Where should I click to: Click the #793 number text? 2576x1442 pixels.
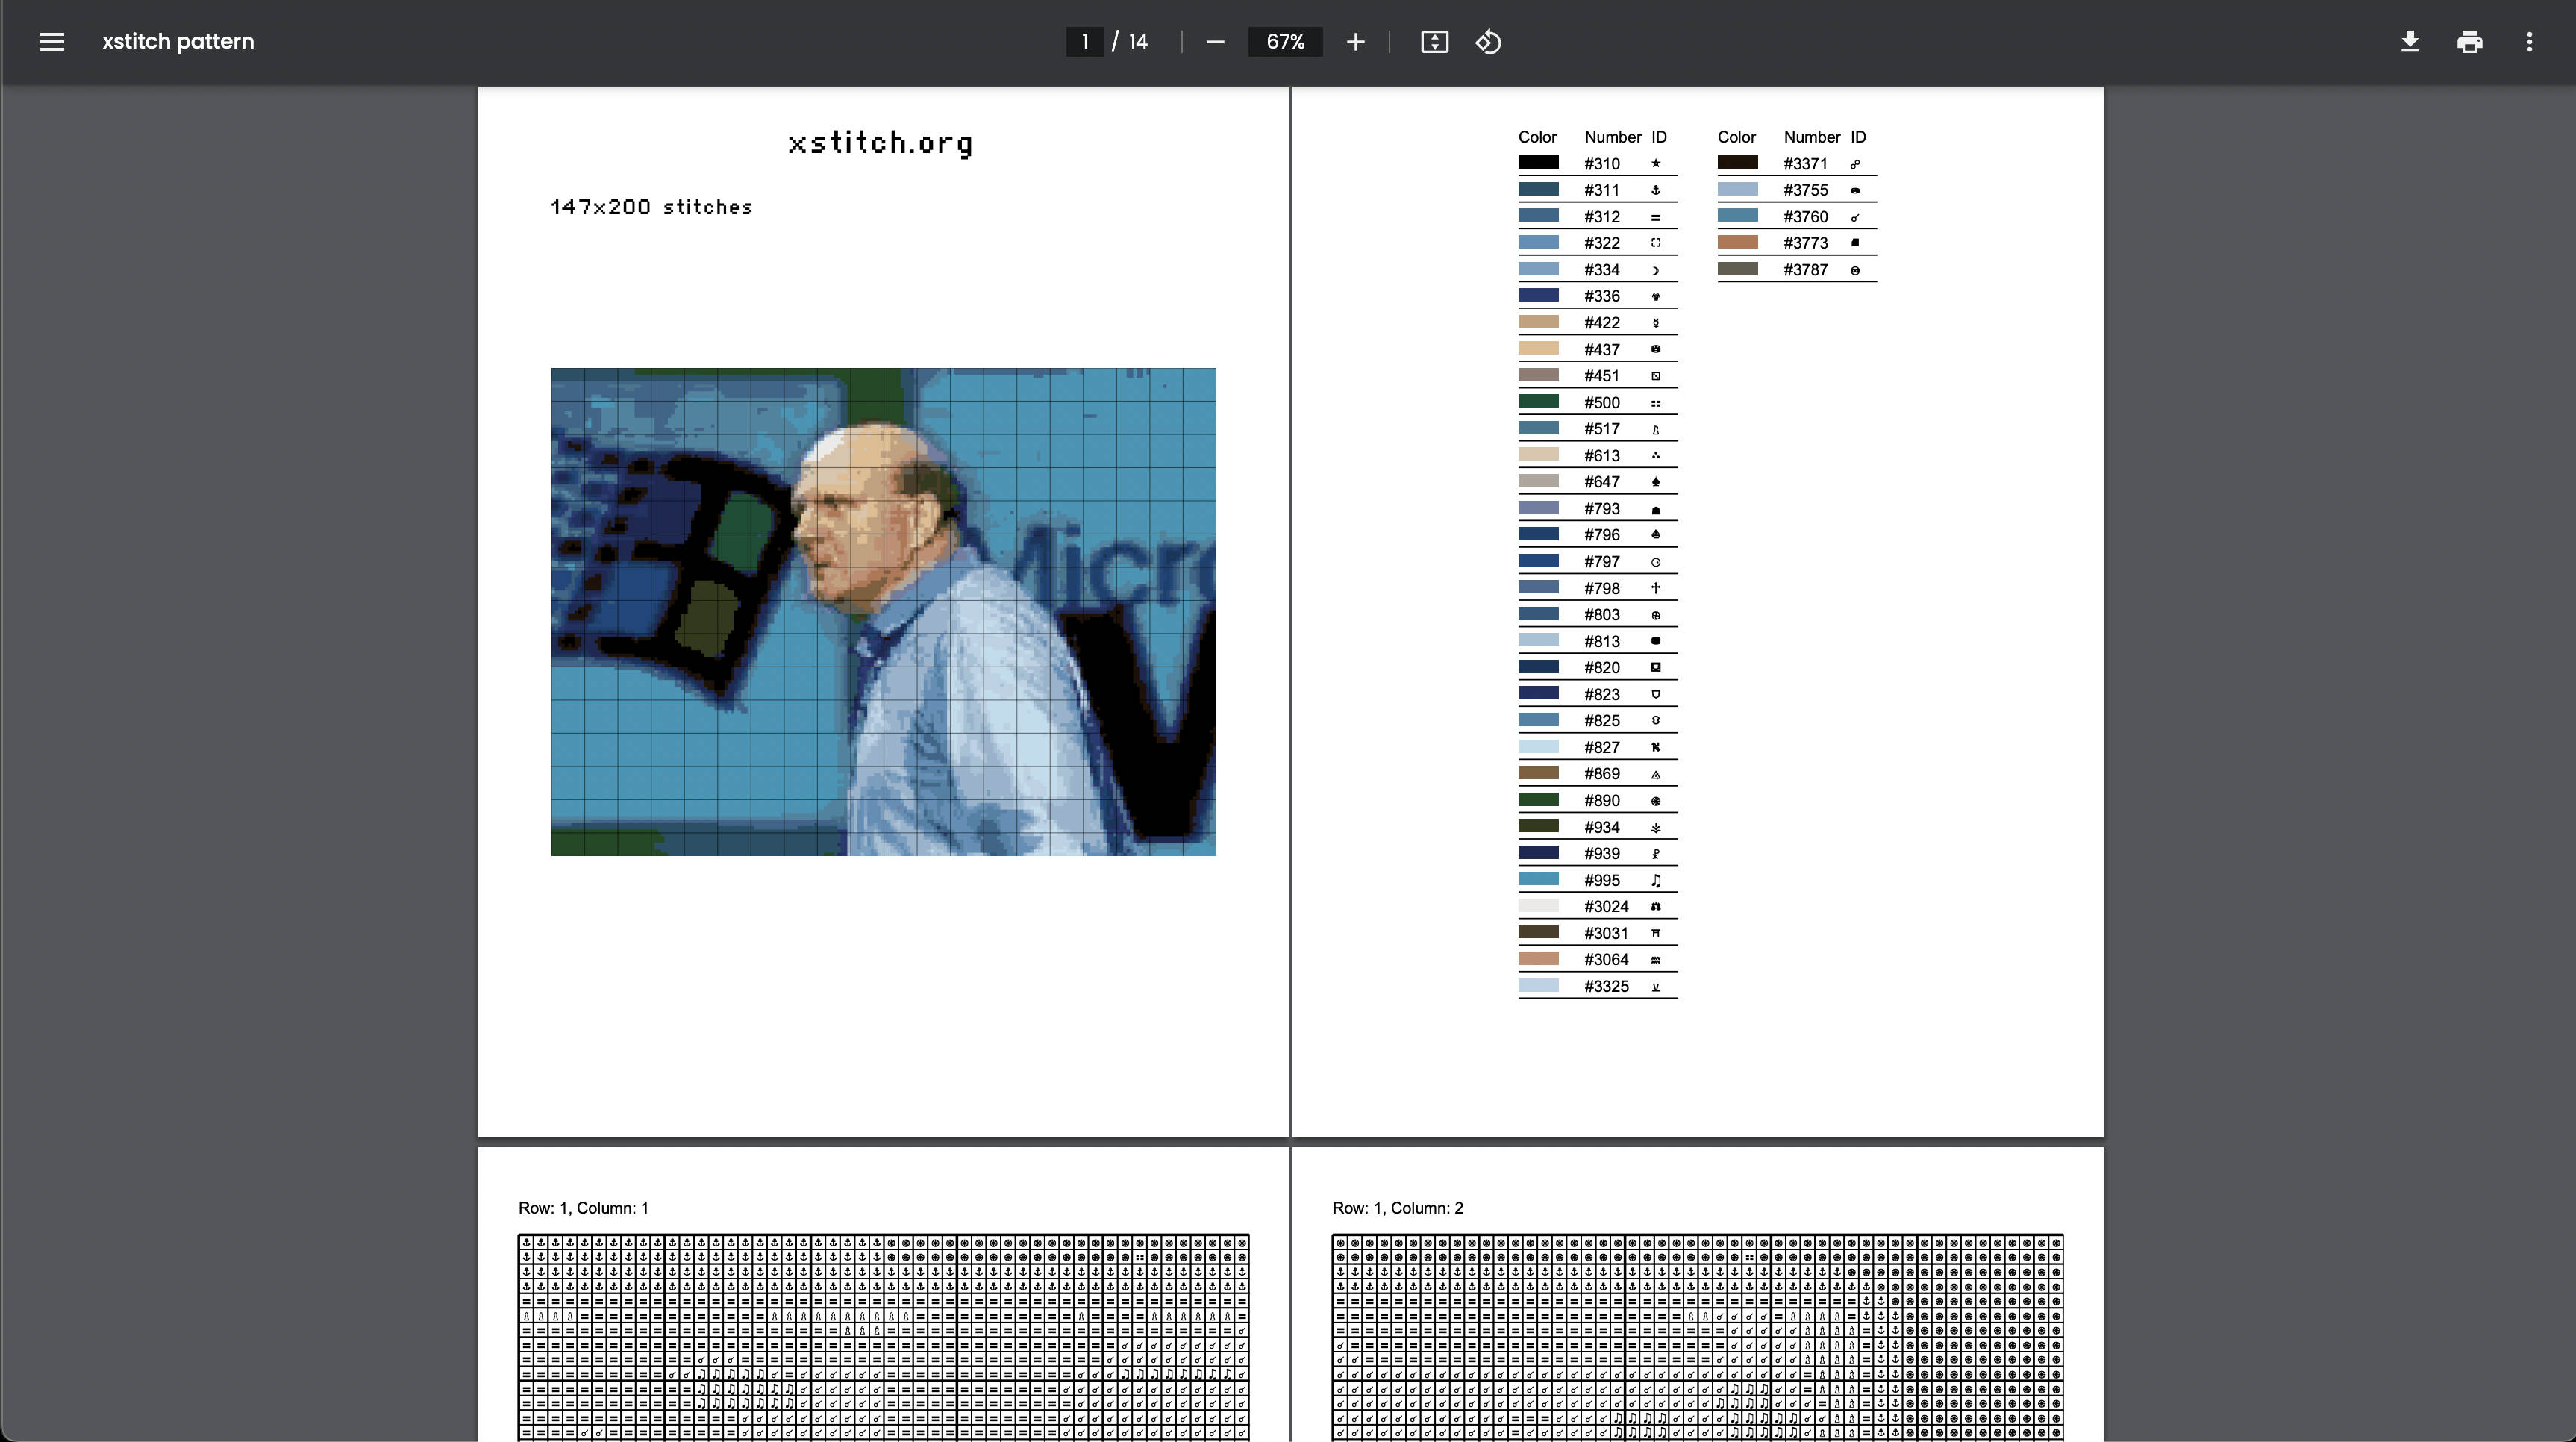pos(1602,508)
